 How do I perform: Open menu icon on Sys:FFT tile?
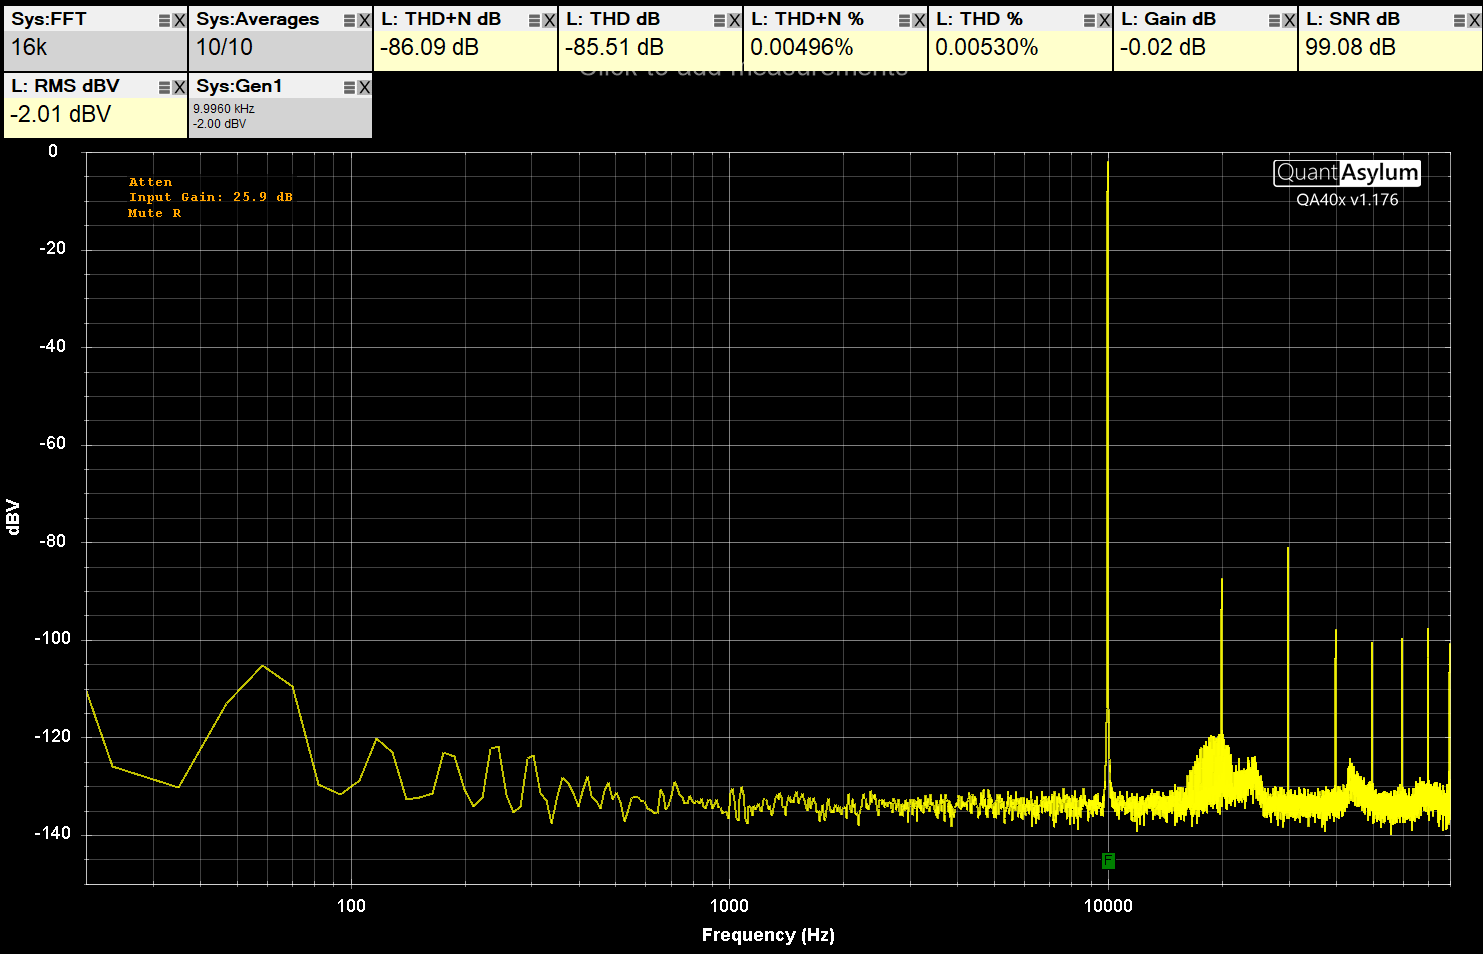[165, 21]
